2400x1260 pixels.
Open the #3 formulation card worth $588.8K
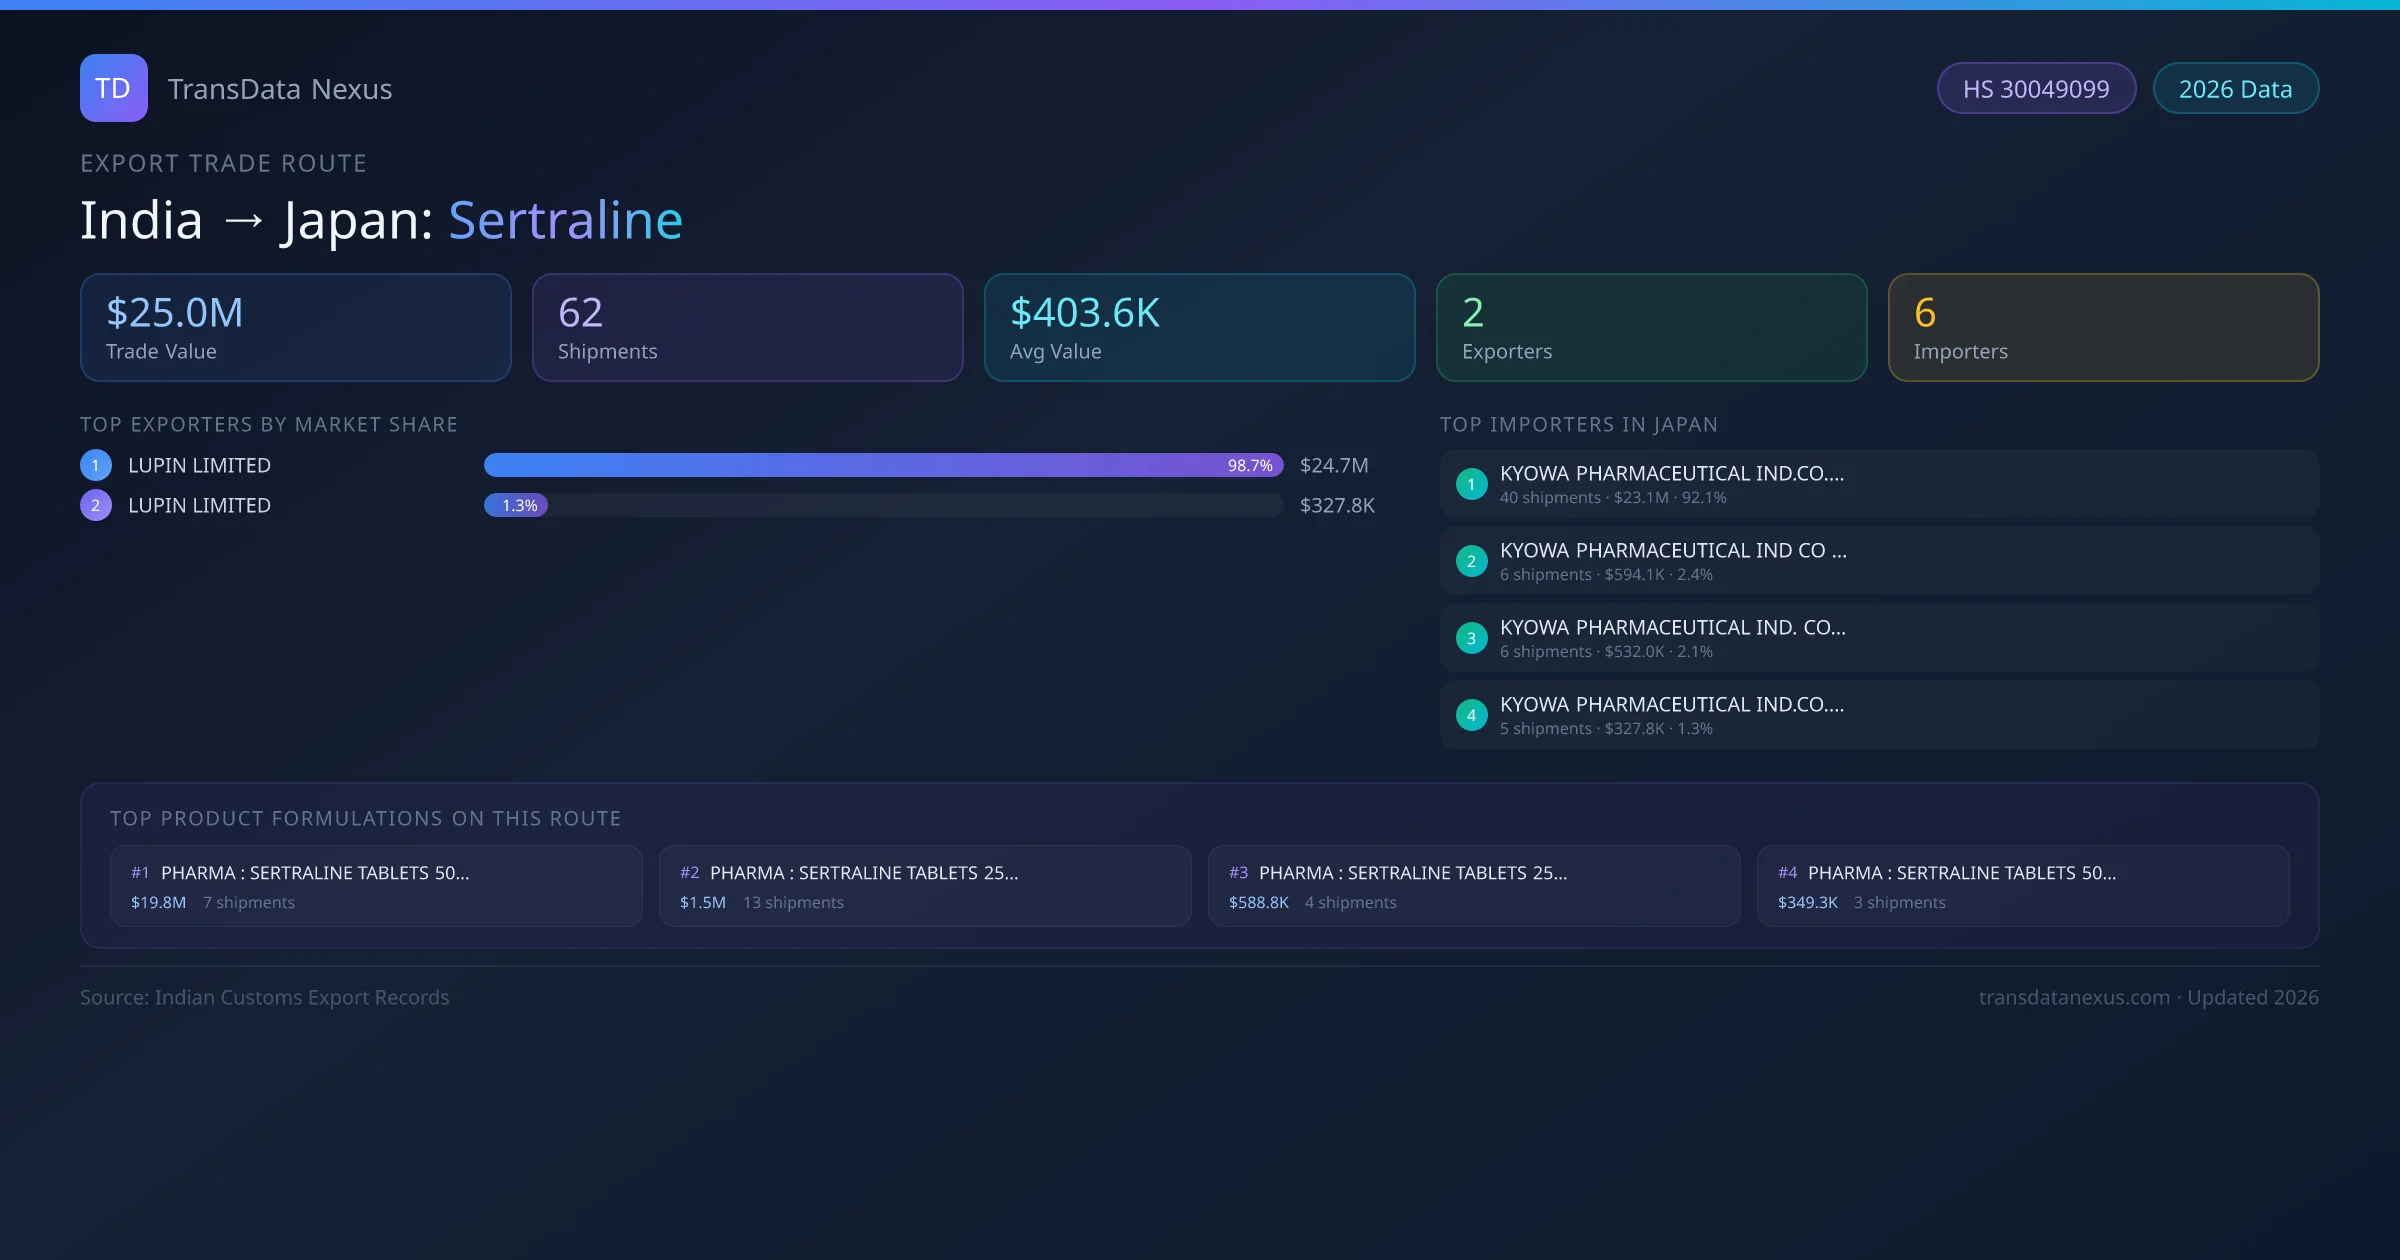[1473, 886]
